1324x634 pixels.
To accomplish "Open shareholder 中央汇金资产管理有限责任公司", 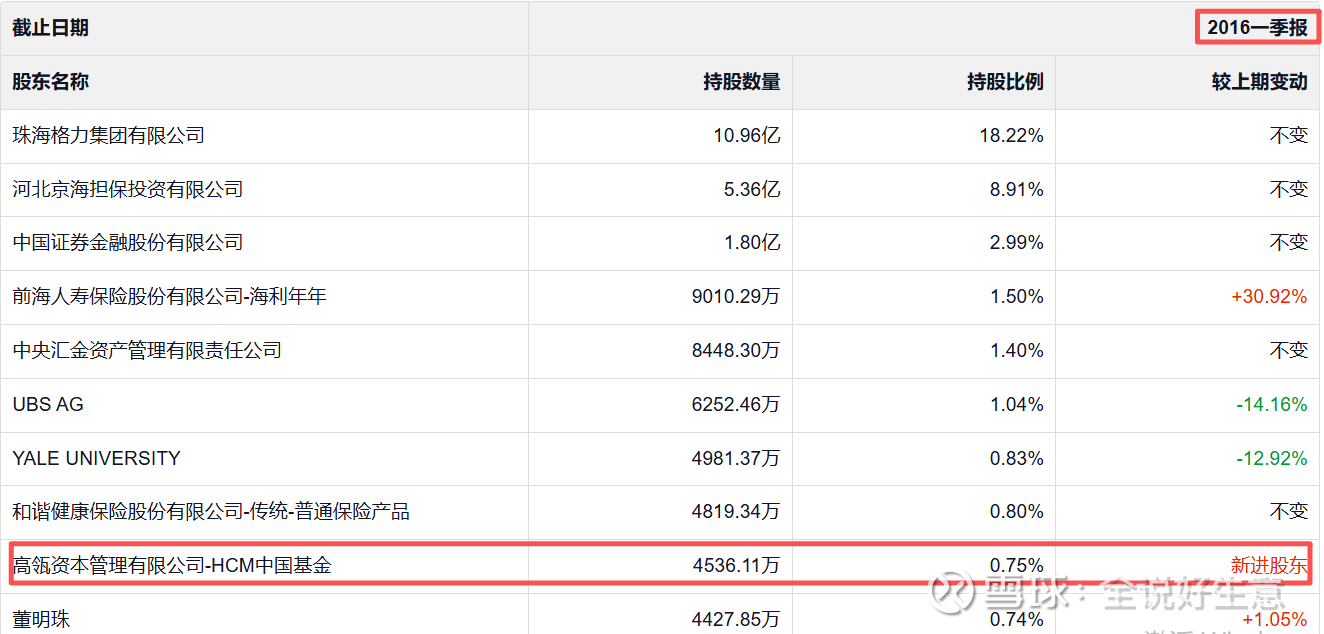I will 147,350.
